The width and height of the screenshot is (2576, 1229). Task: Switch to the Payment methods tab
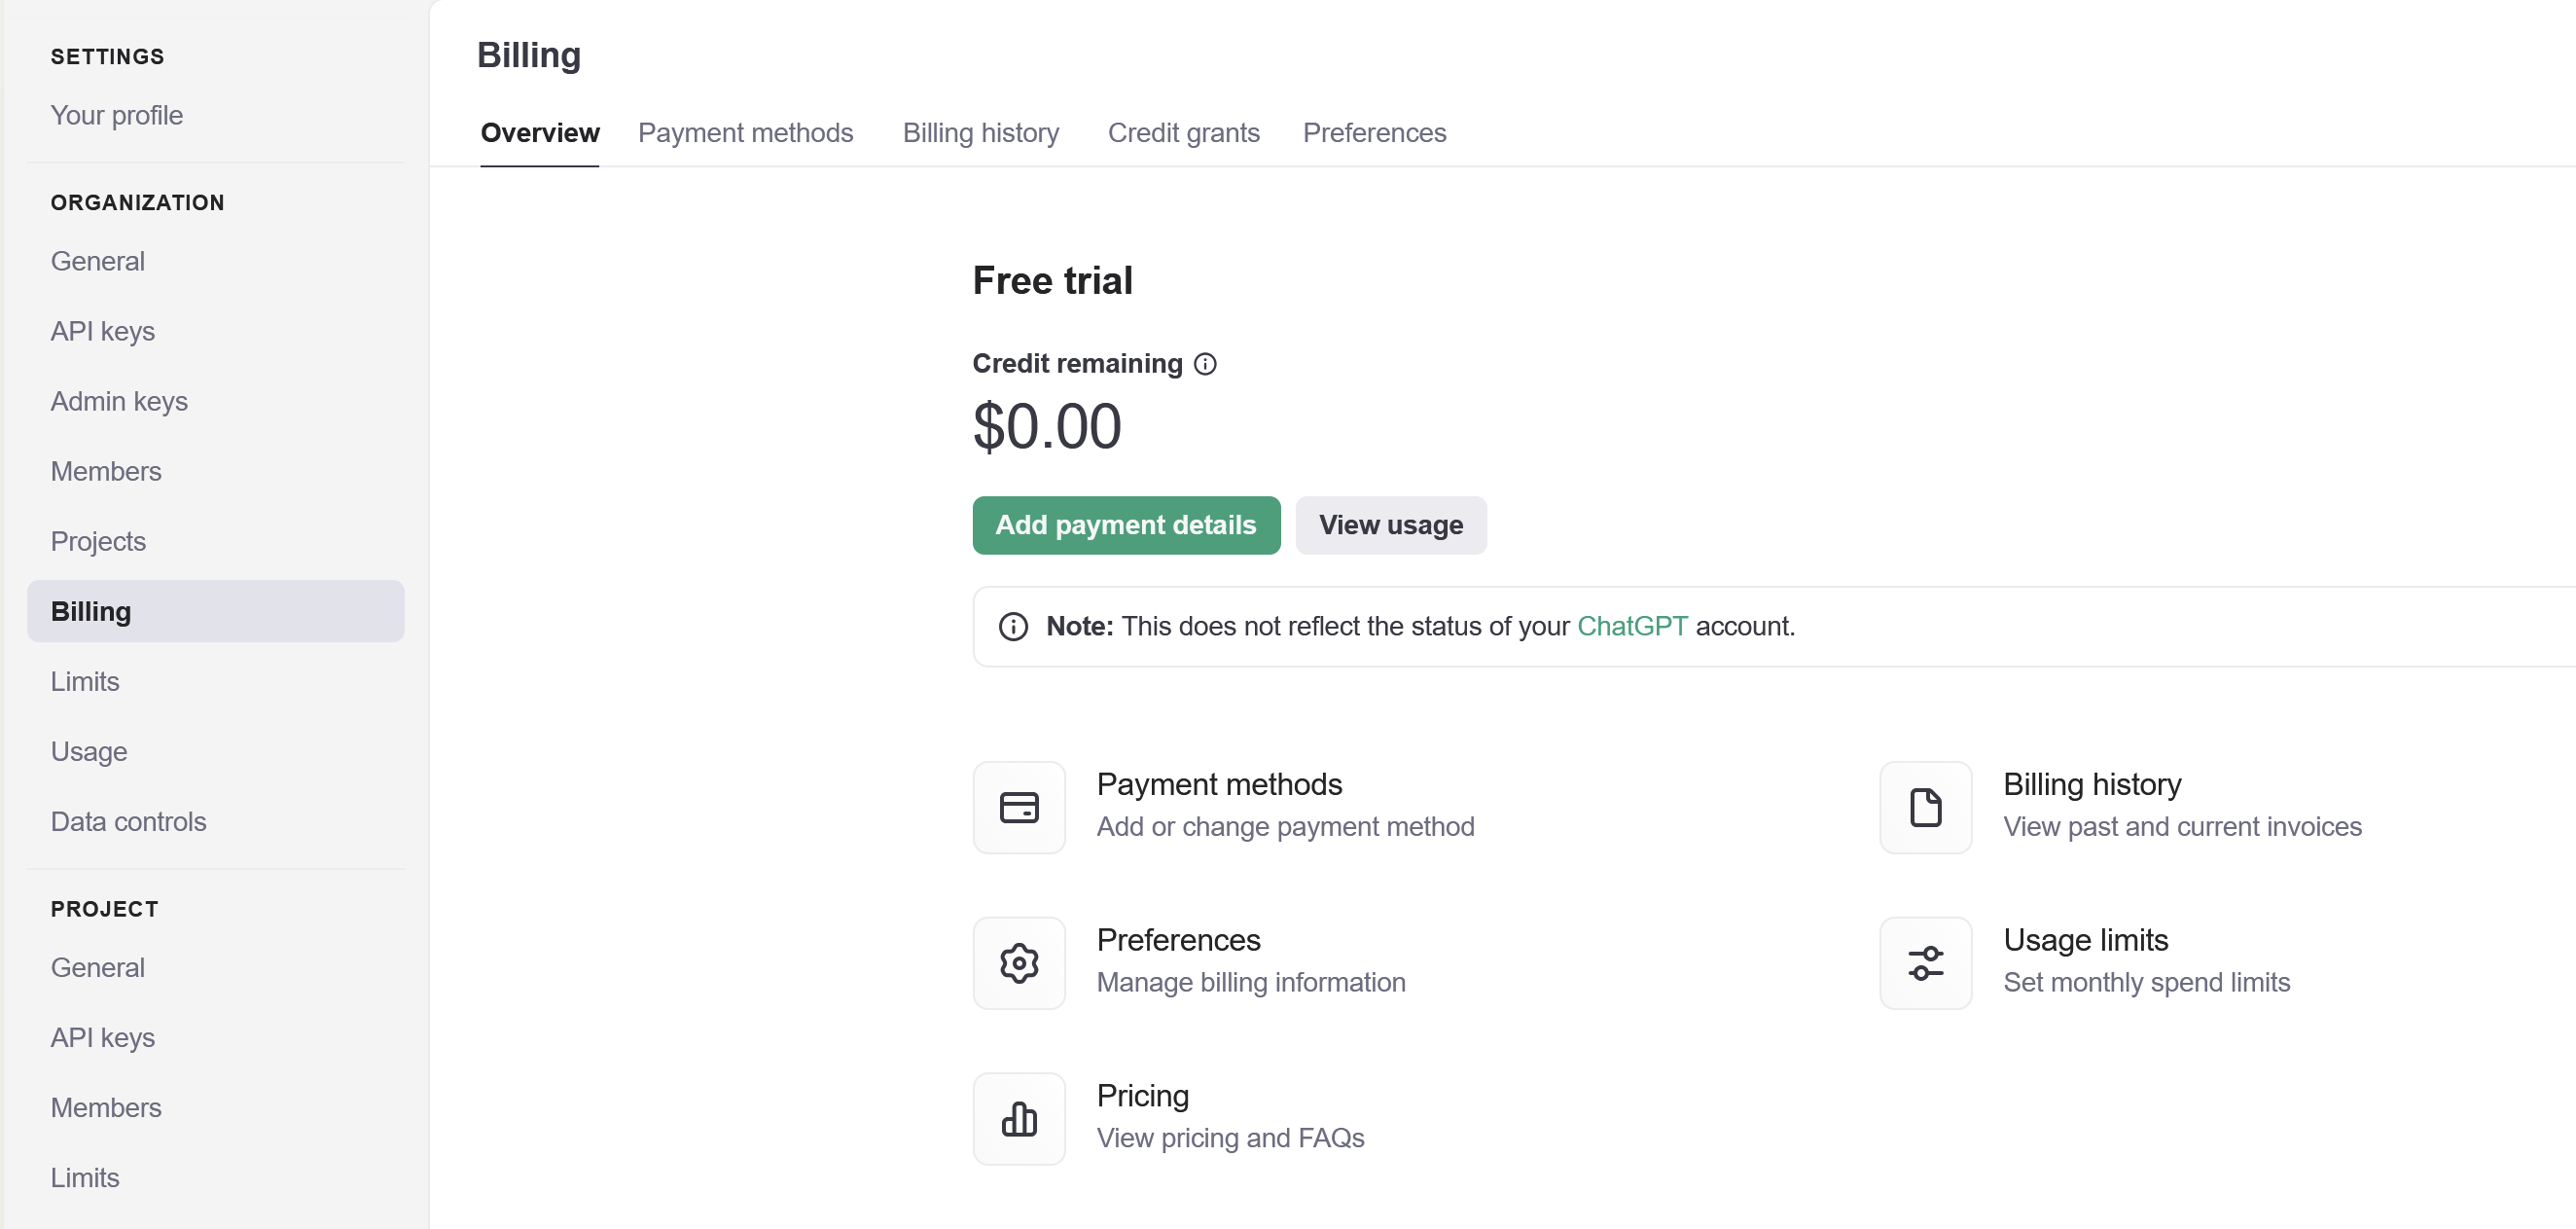(745, 133)
